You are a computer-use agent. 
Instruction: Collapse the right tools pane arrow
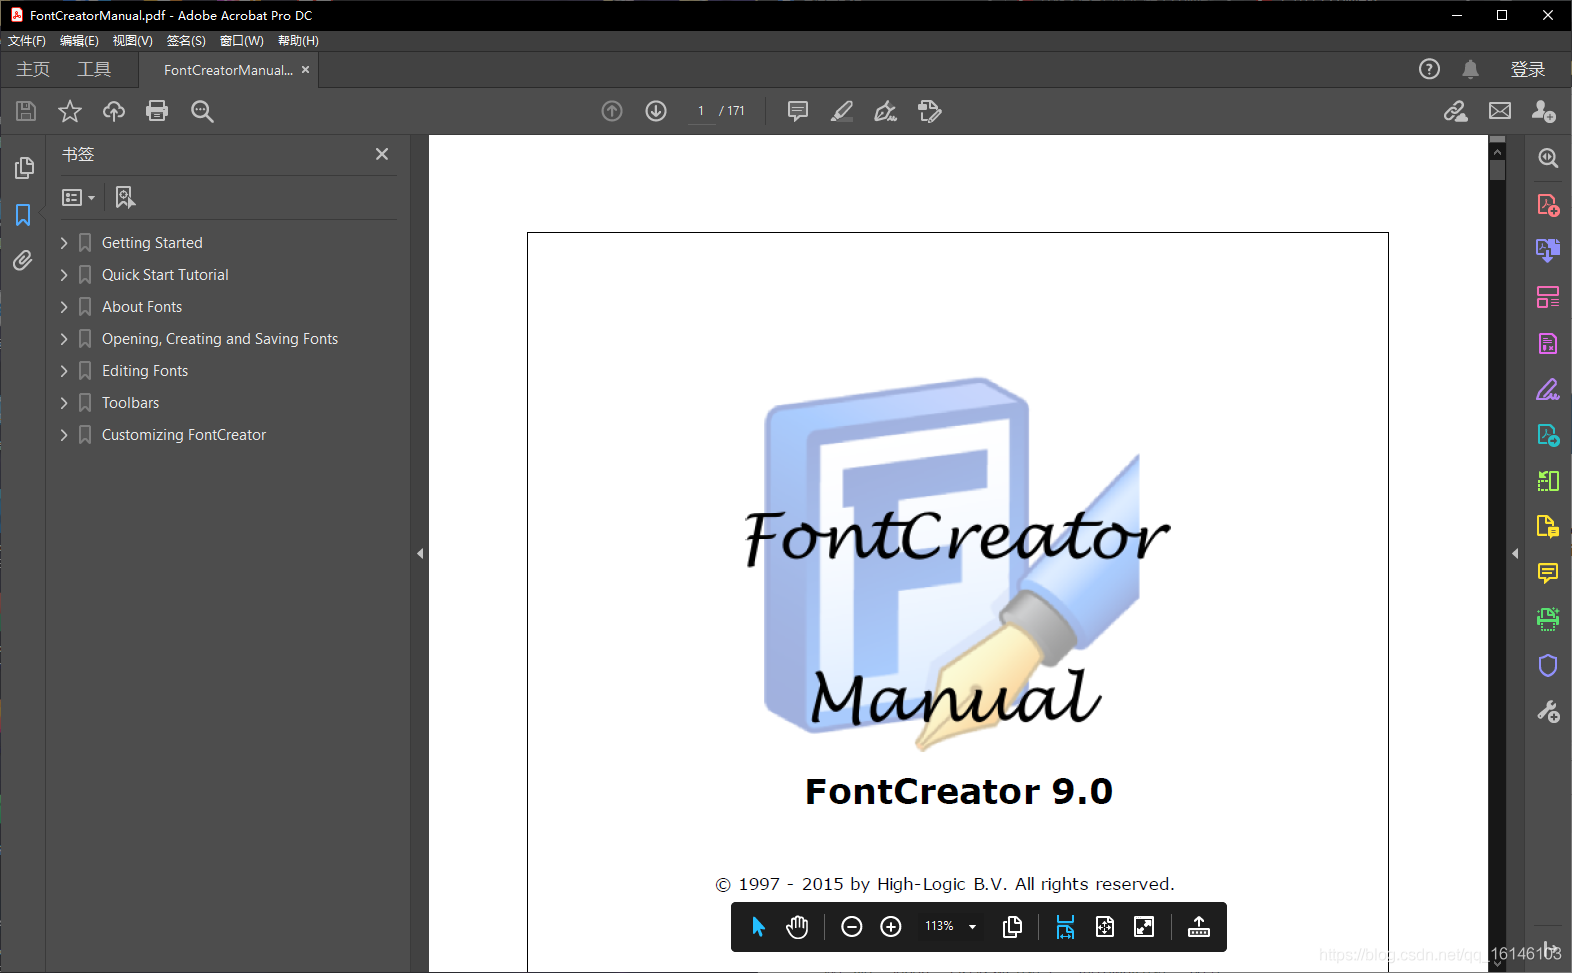coord(1515,553)
